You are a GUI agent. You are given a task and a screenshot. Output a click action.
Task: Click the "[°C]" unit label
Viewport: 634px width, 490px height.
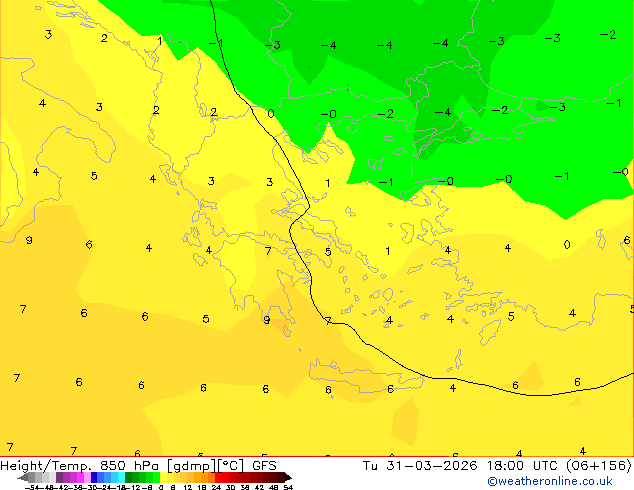tap(231, 466)
